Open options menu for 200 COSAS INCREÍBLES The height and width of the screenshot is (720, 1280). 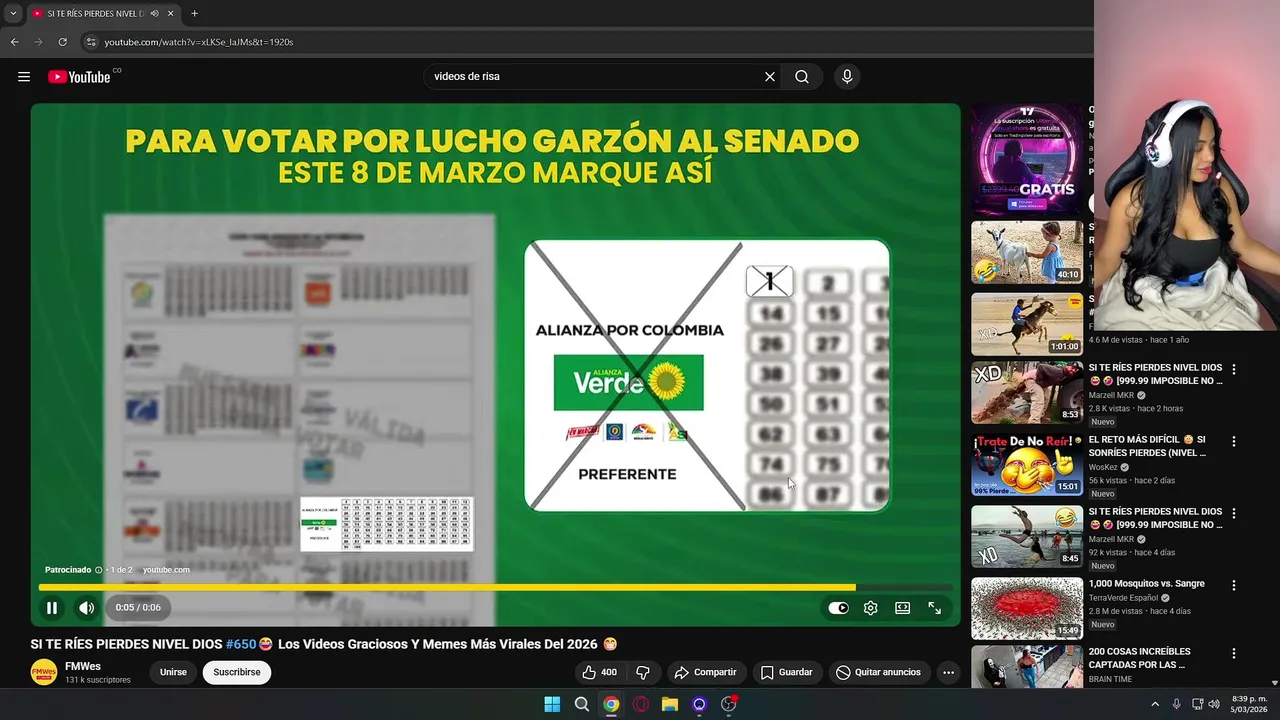(x=1233, y=653)
